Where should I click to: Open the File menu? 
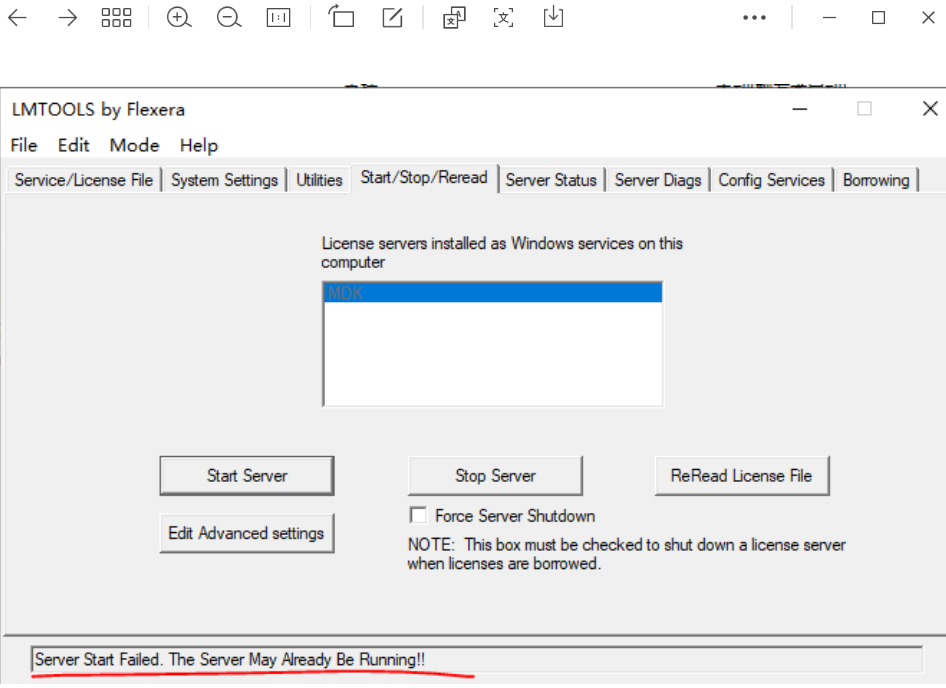(24, 145)
